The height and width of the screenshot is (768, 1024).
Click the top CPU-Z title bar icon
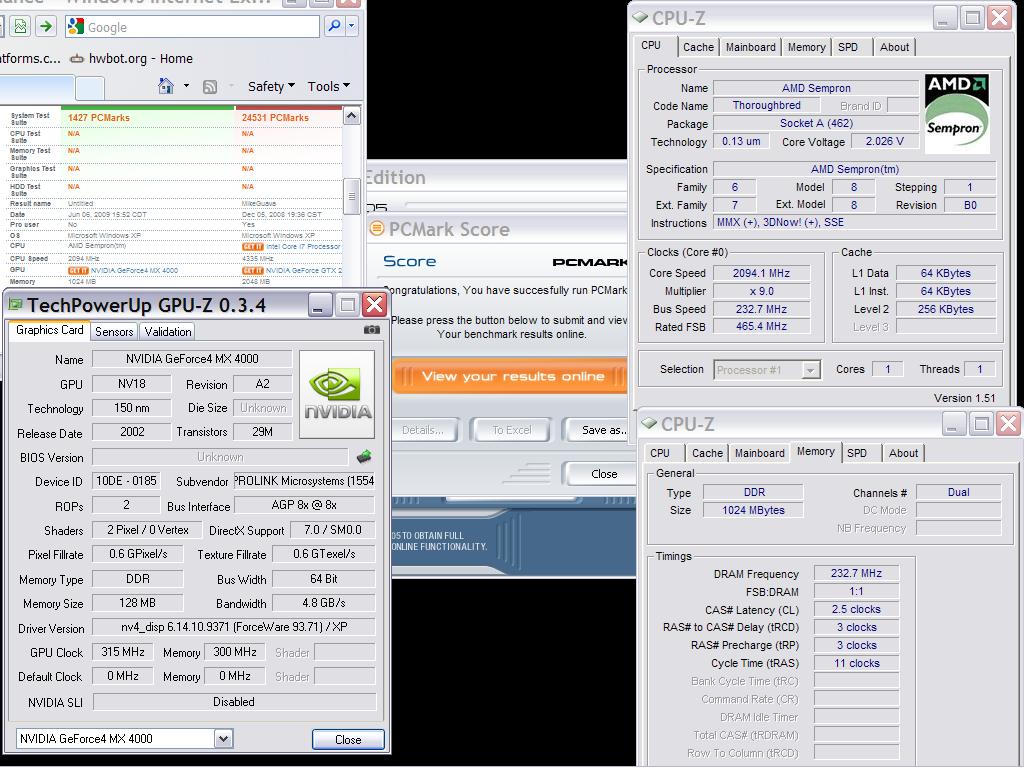[641, 17]
